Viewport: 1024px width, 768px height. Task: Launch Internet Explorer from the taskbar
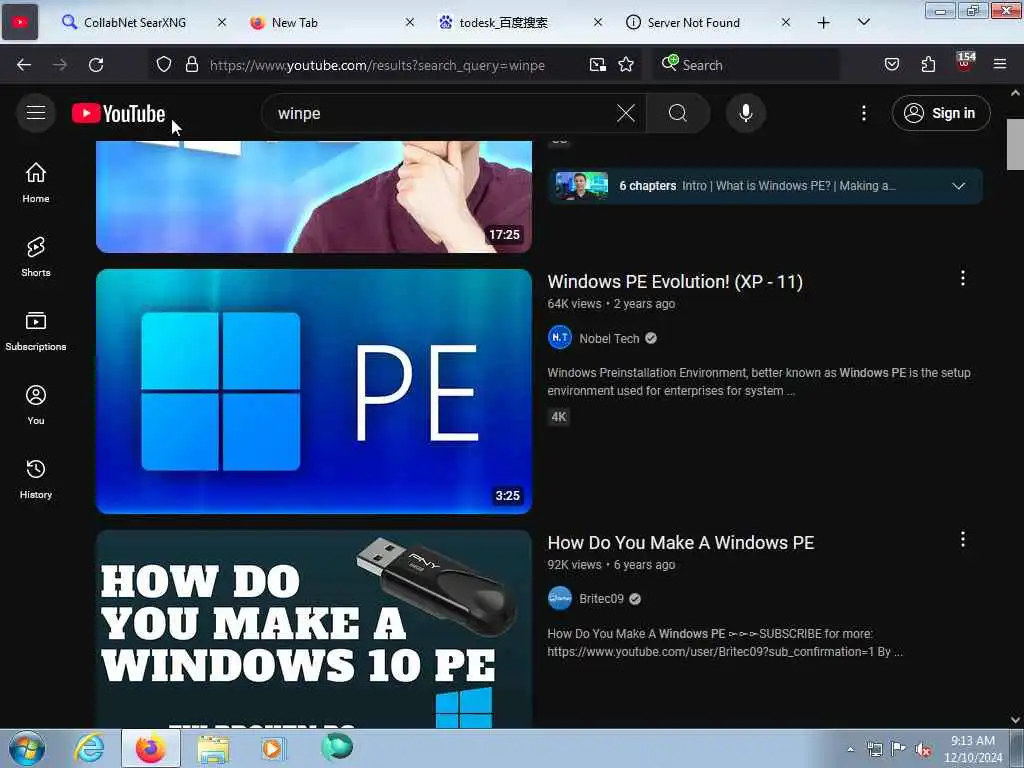[x=89, y=748]
